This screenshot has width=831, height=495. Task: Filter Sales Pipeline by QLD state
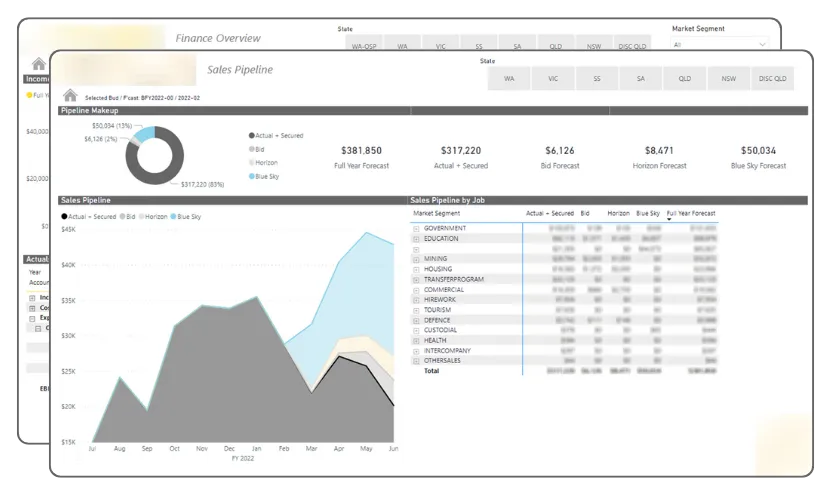685,78
